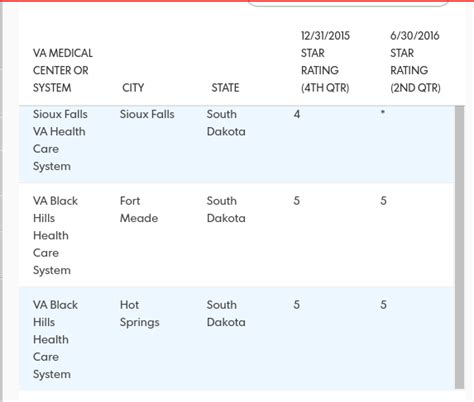Image resolution: width=474 pixels, height=402 pixels.
Task: Click South Dakota in the Fort Meade row
Action: pos(226,209)
